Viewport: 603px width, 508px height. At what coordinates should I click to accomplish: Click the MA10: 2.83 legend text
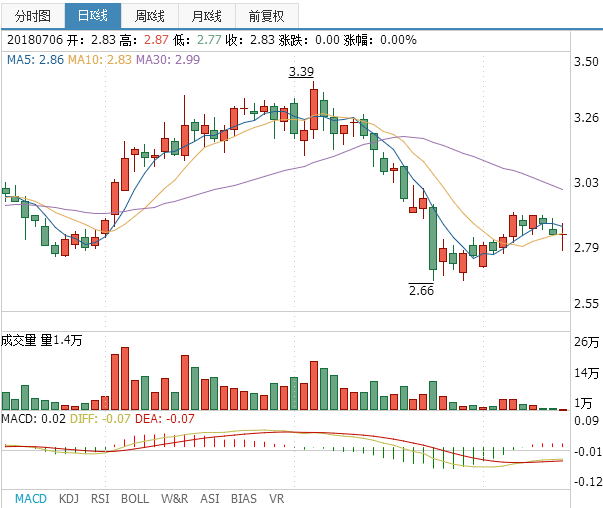coord(100,60)
